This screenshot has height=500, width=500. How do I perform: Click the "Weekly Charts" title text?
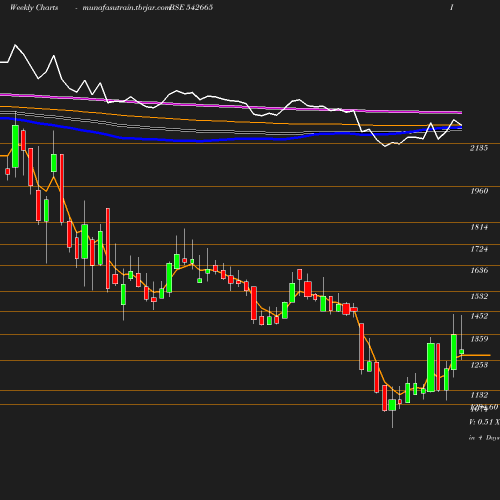click(34, 7)
